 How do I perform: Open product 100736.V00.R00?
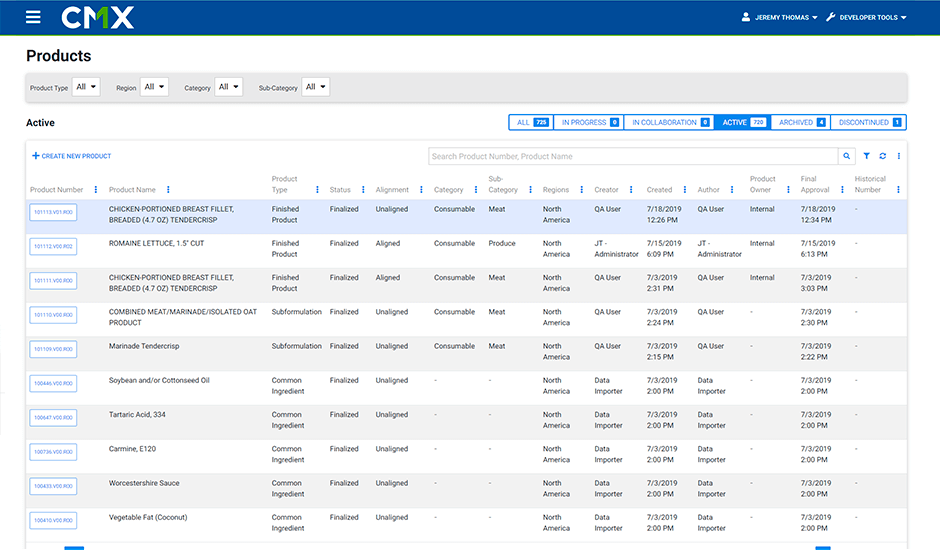[x=53, y=452]
